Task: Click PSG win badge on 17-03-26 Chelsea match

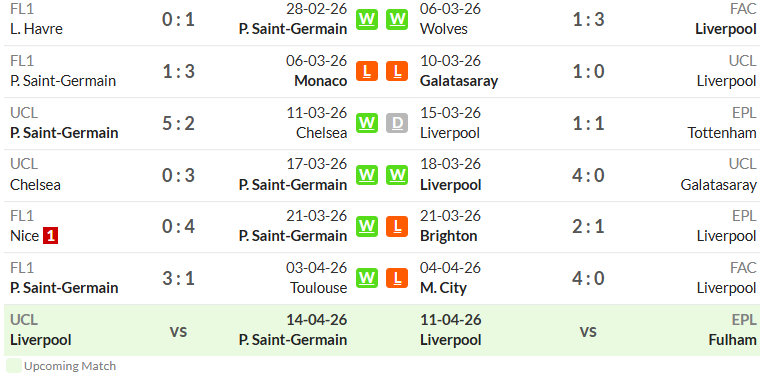Action: click(x=367, y=175)
